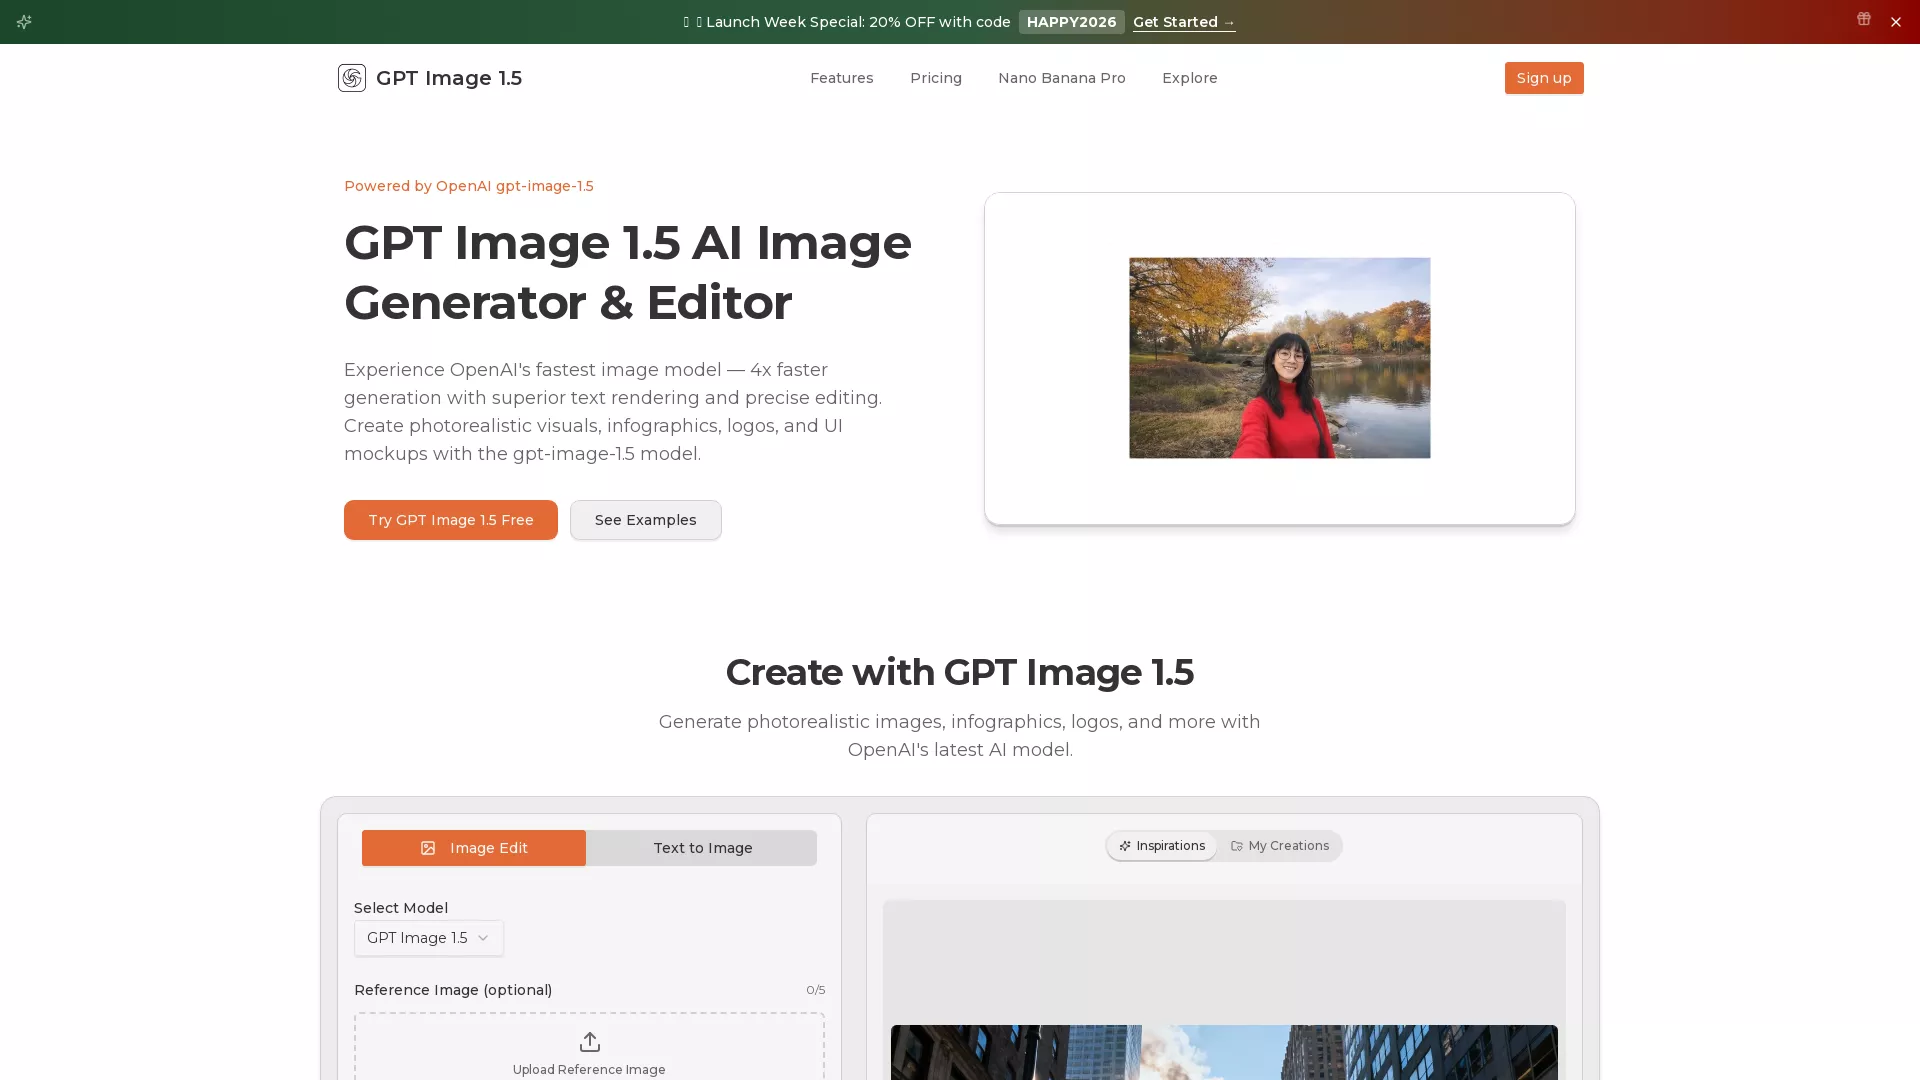Expand the GPT Image 1.5 model chevron
This screenshot has height=1080, width=1920.
(484, 938)
